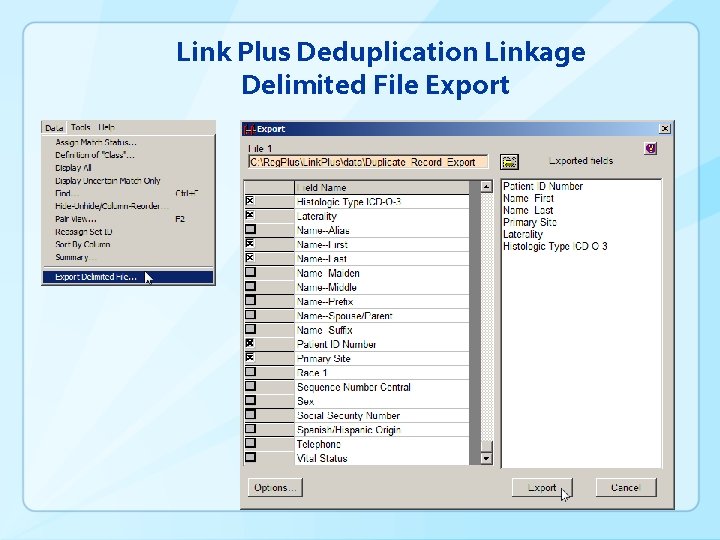The height and width of the screenshot is (540, 720).
Task: Check the Name--Suffix checkbox
Action: click(x=250, y=329)
